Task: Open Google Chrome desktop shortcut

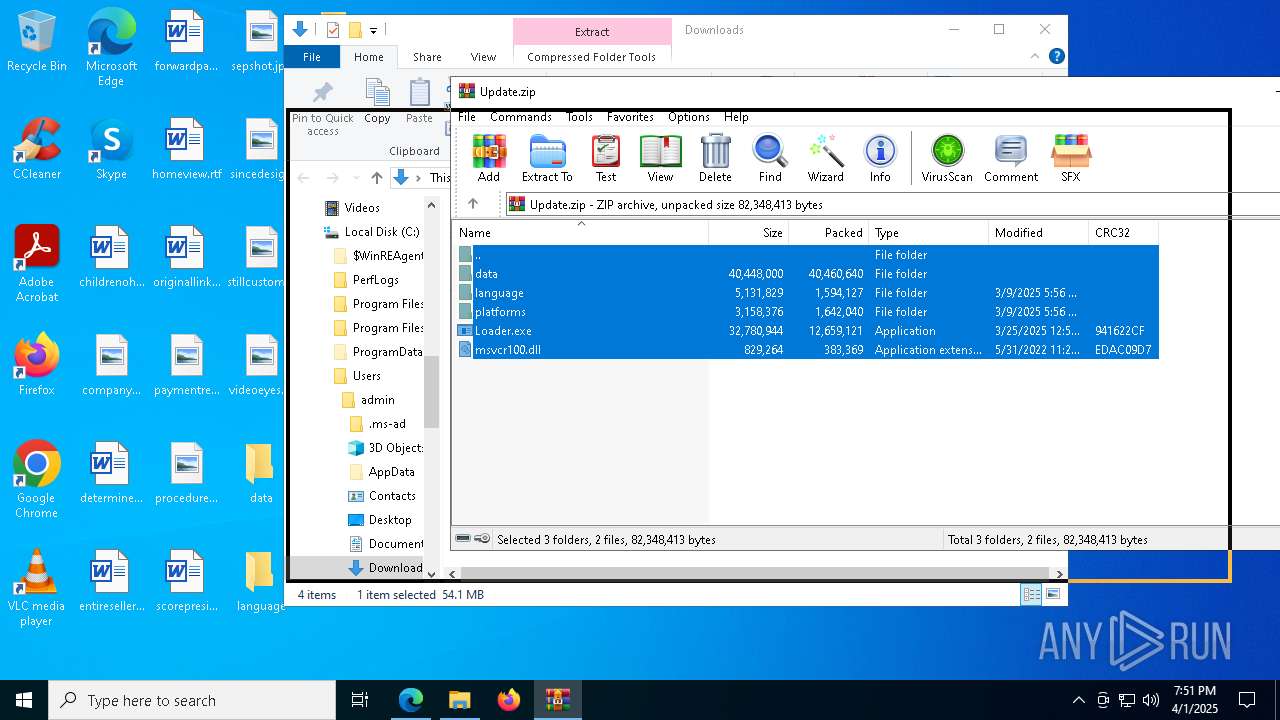Action: [x=37, y=480]
